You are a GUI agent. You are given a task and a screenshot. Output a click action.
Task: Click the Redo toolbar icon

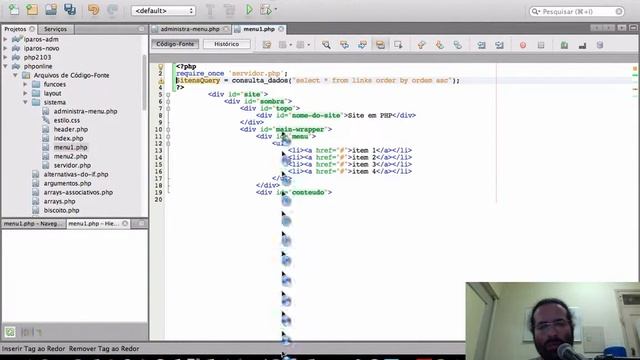click(112, 10)
